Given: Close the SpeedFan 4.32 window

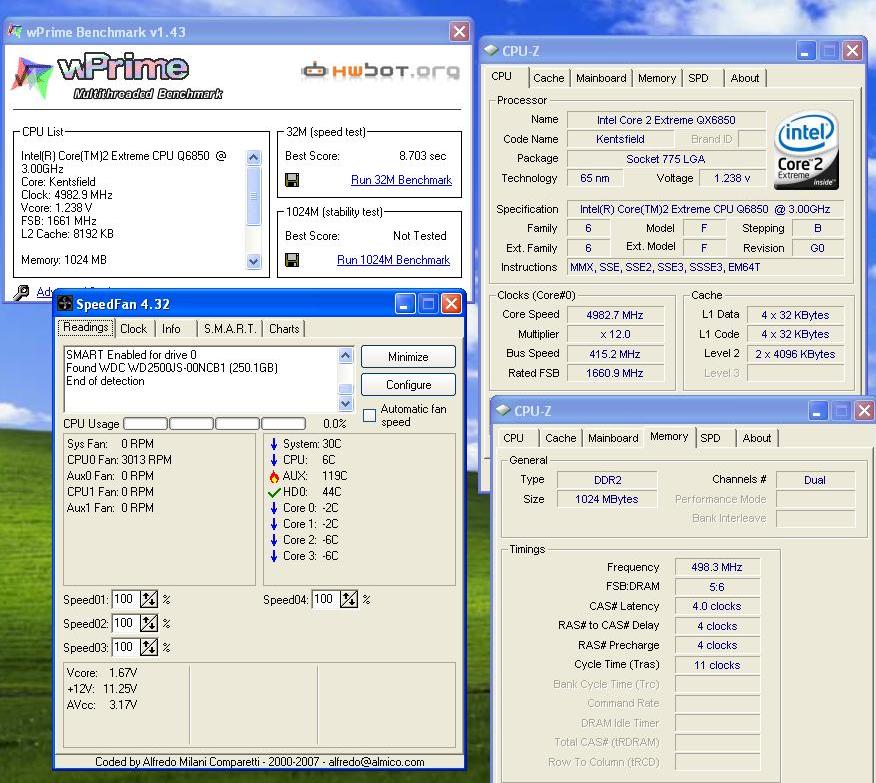Looking at the screenshot, I should [x=451, y=304].
